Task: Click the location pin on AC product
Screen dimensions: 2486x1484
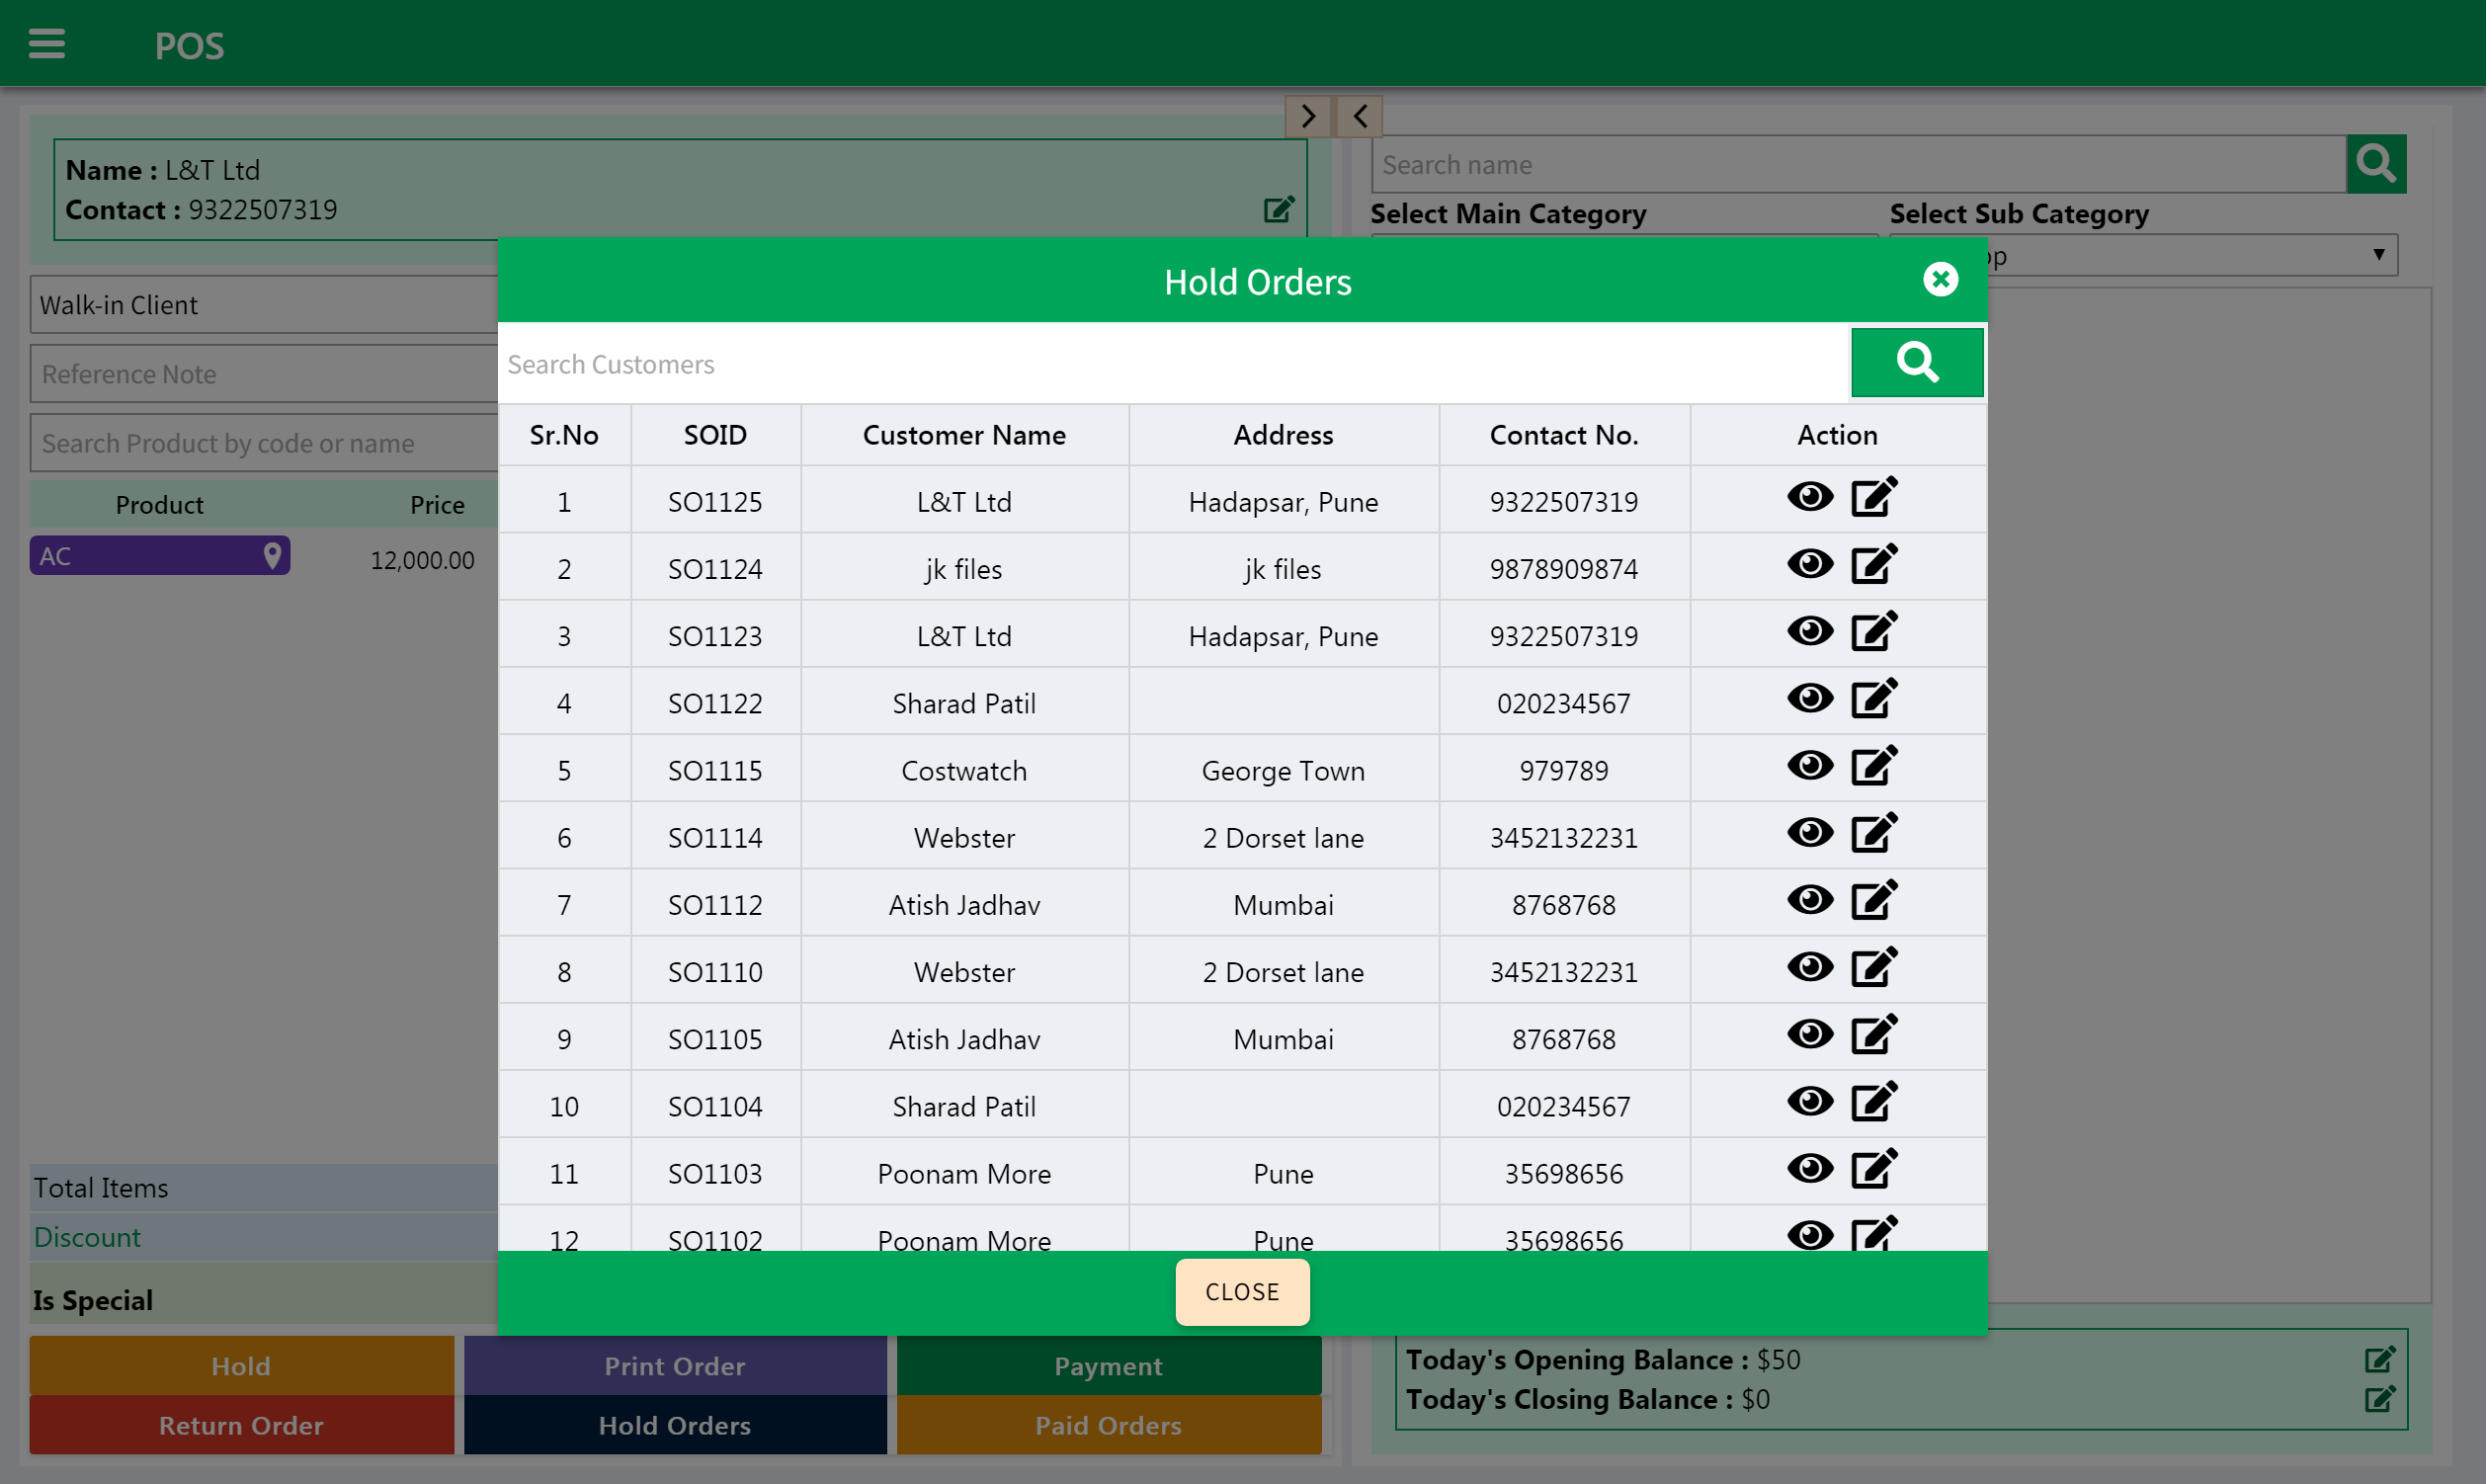Action: [x=271, y=555]
